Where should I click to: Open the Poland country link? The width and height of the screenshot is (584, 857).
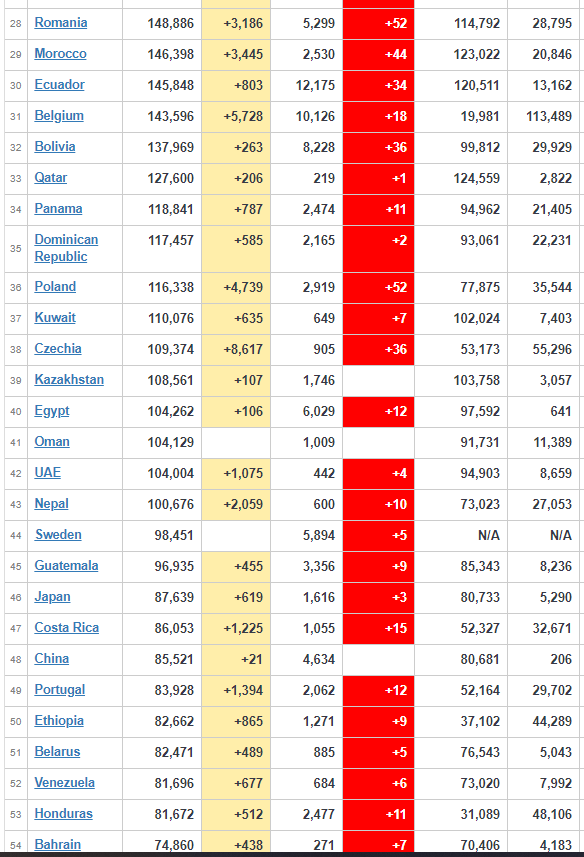[x=55, y=287]
